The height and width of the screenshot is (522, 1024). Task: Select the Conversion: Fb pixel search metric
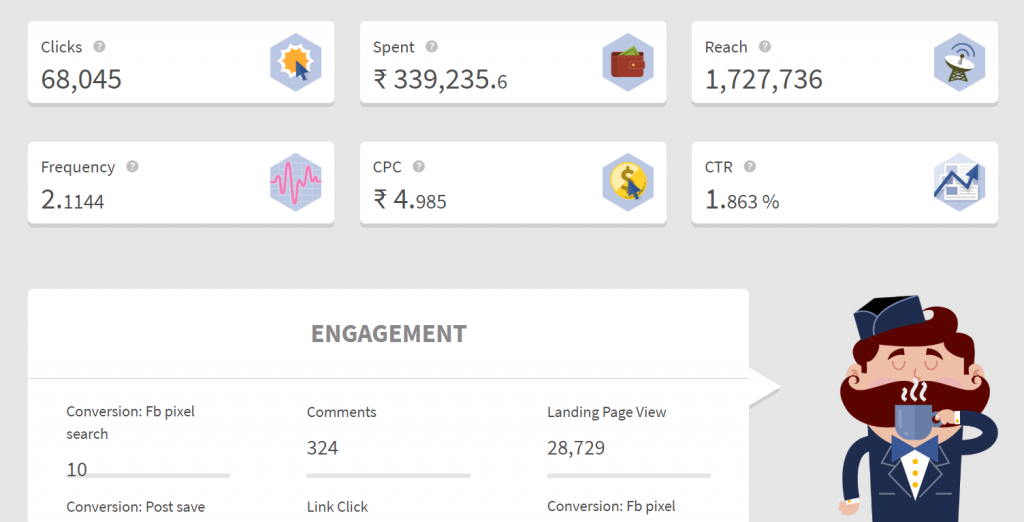point(131,423)
